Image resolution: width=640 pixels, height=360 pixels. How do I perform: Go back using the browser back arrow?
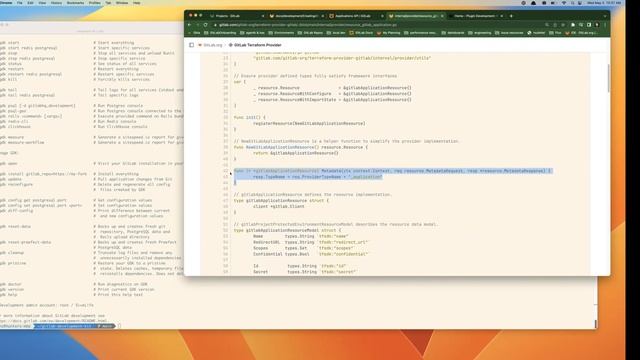pos(189,25)
